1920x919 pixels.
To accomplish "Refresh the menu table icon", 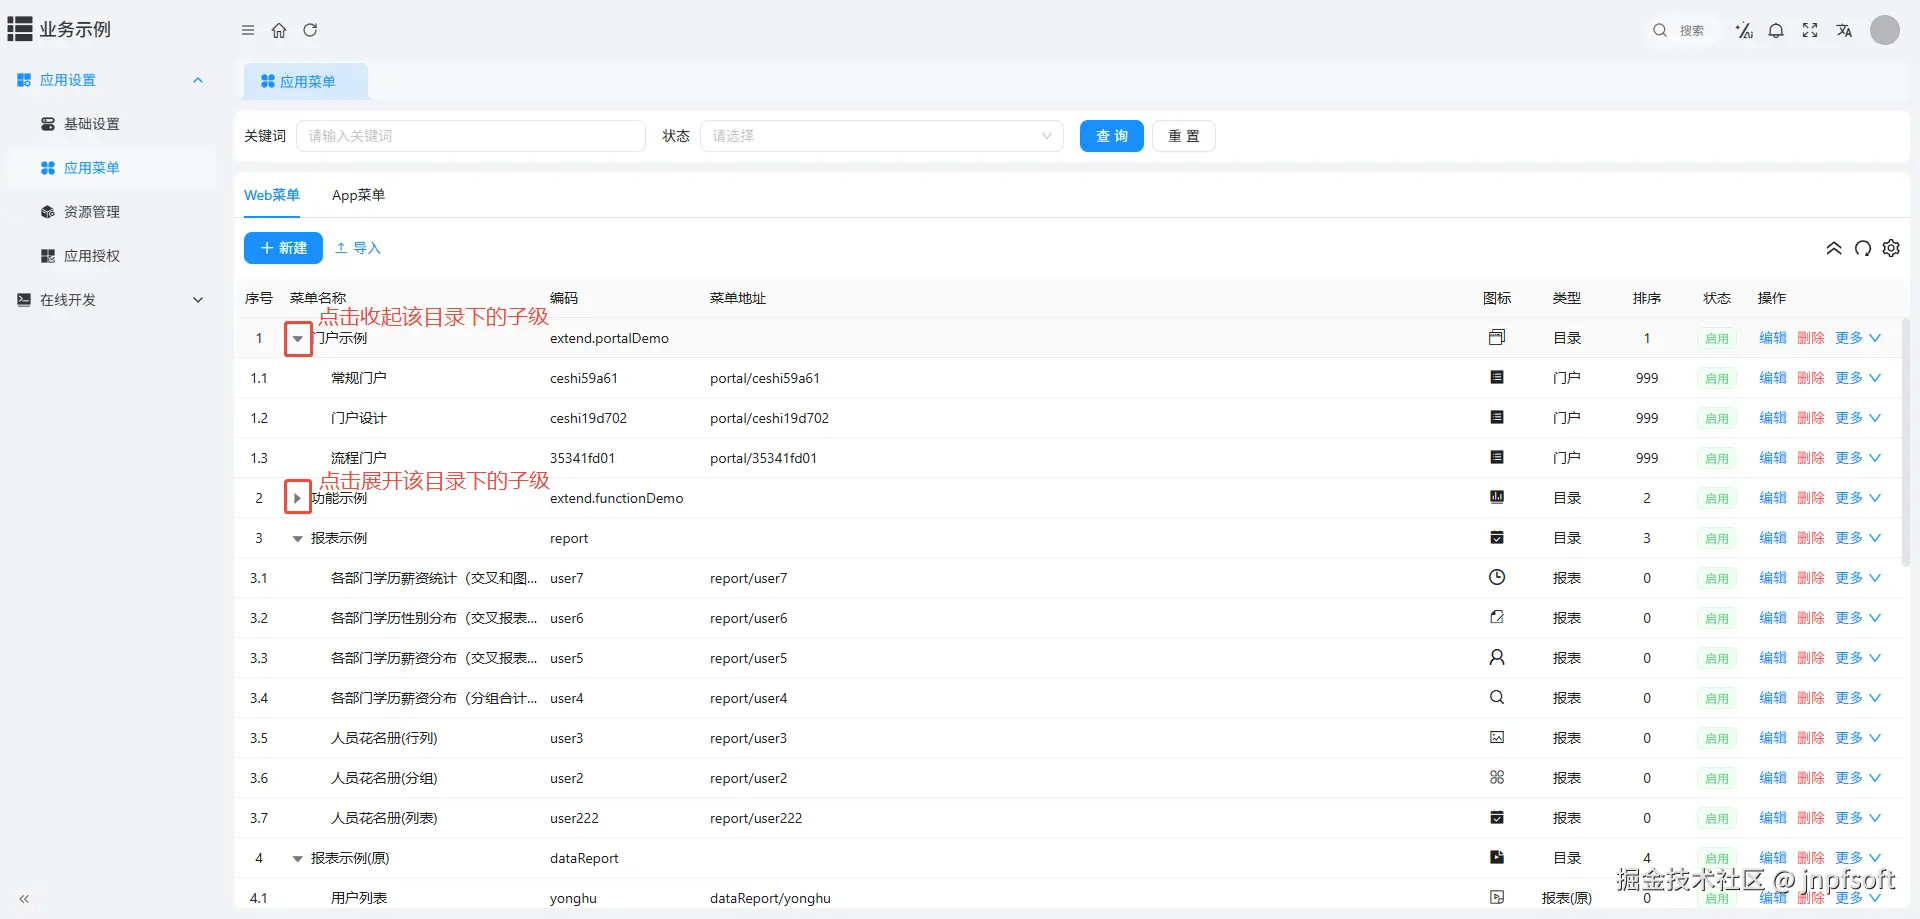I will [x=1863, y=248].
